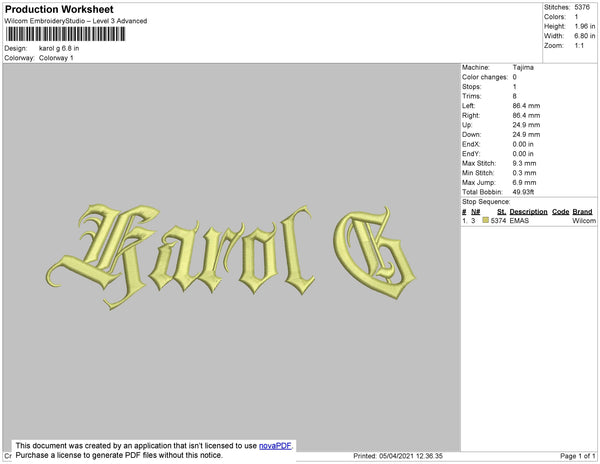Select 'Wilcom EmbroideryStudio – Level 3 Advanced' text
The width and height of the screenshot is (600, 464).
point(76,21)
